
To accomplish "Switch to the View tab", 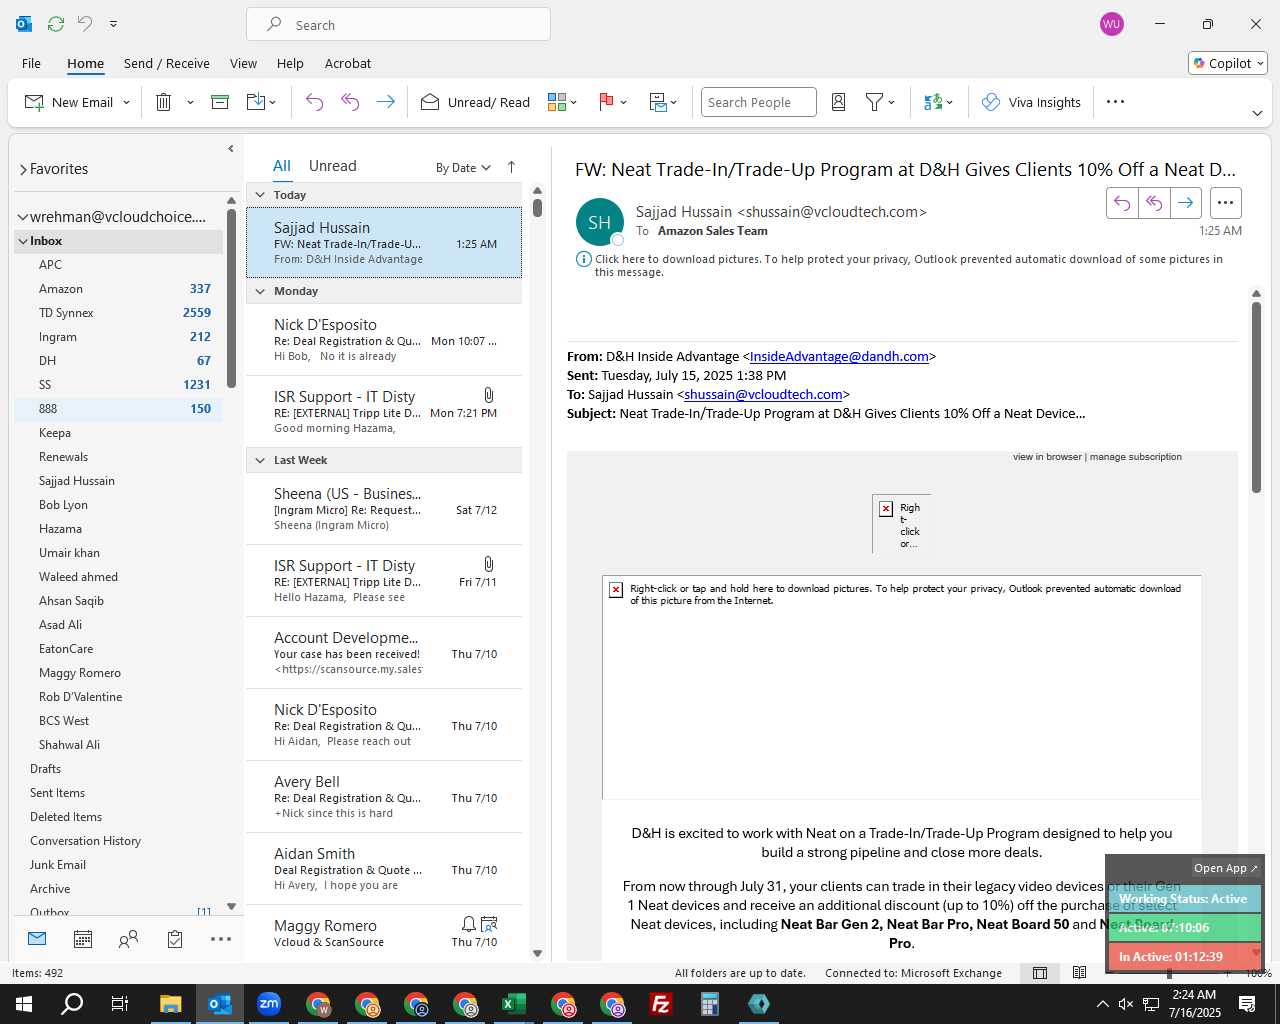I will (243, 63).
